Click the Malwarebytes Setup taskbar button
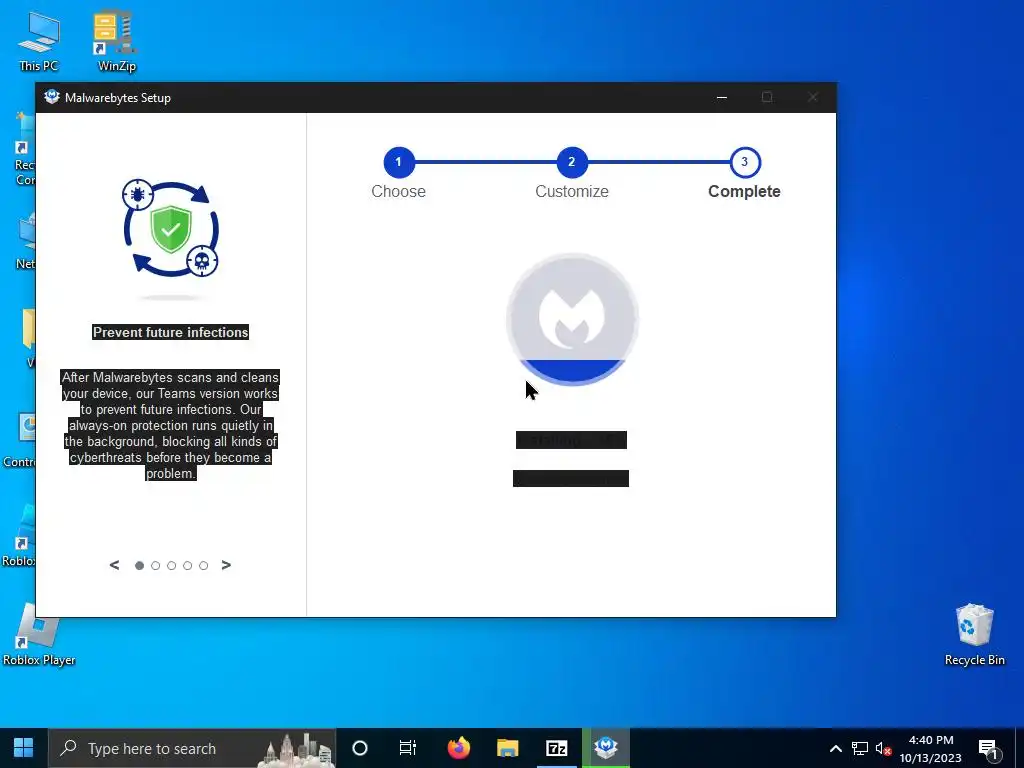 [x=606, y=748]
